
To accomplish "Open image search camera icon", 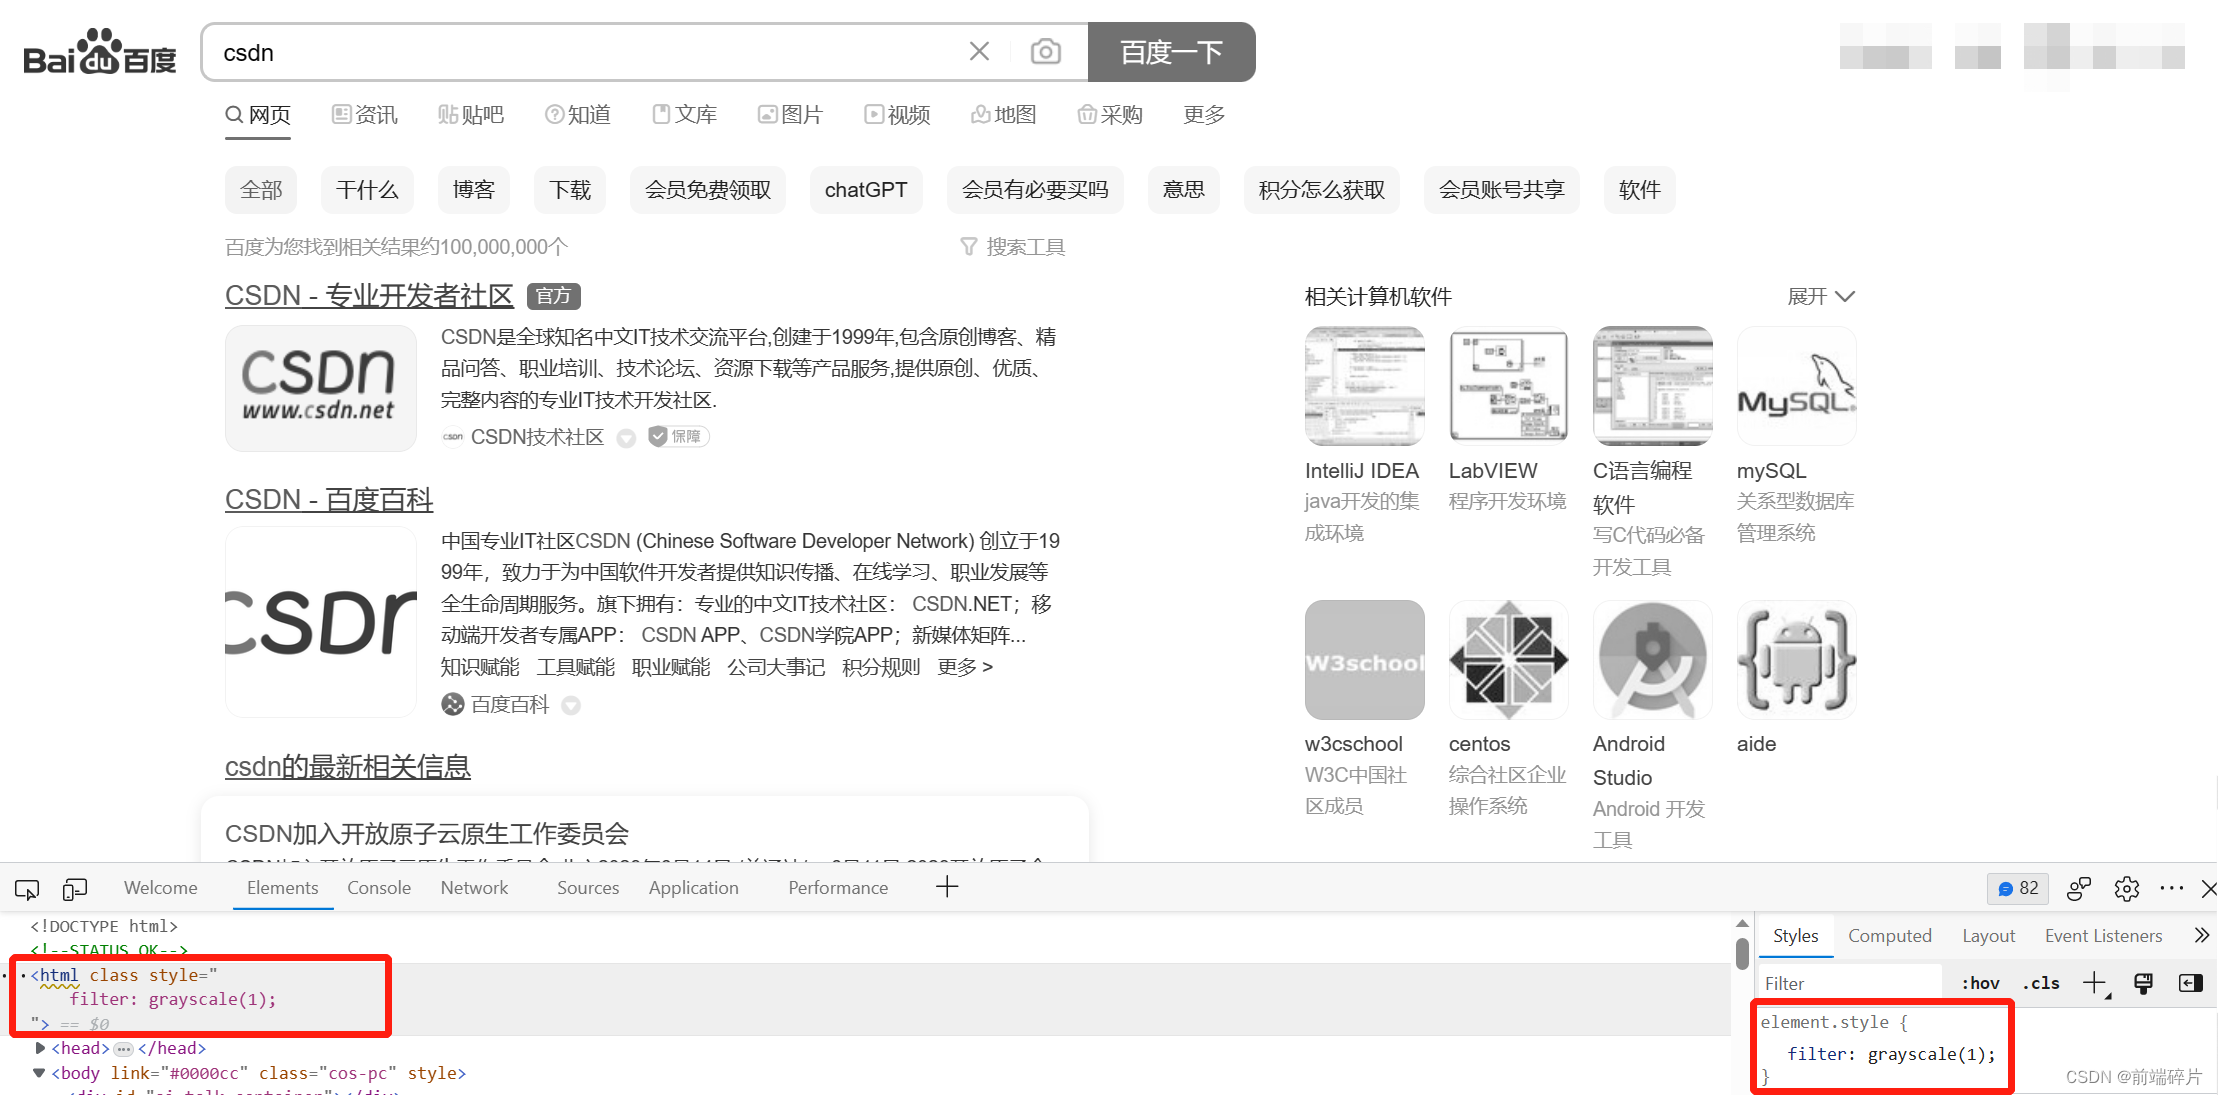I will (1045, 52).
